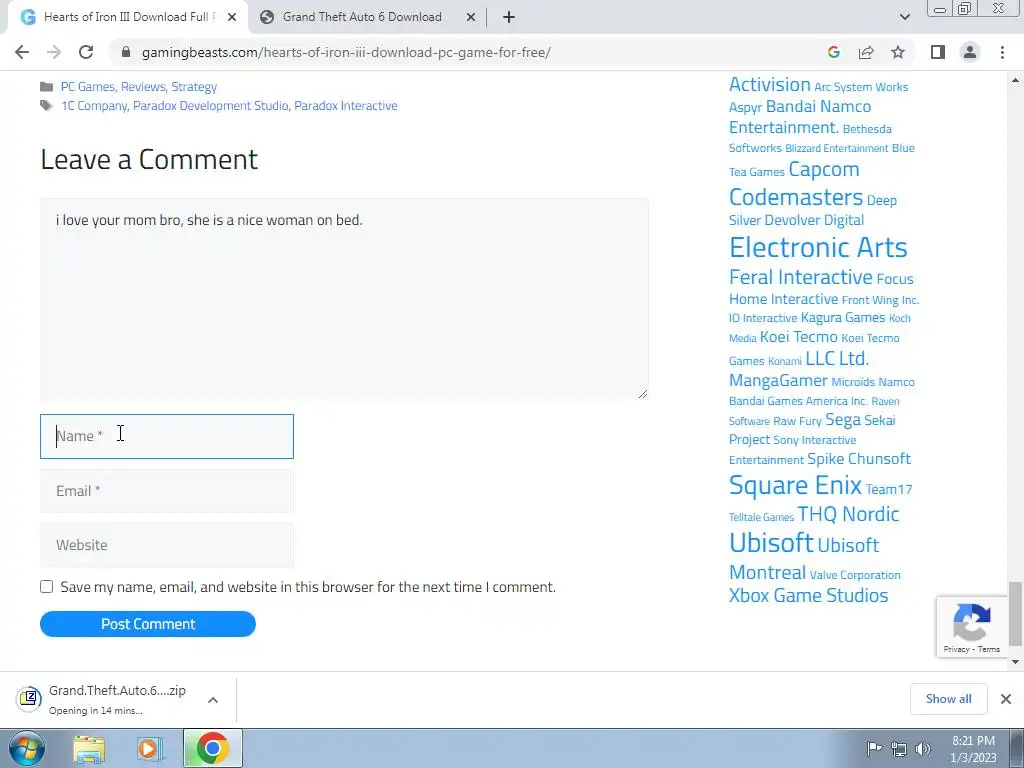Open the PC Games category link
1024x768 pixels.
pyautogui.click(x=88, y=86)
